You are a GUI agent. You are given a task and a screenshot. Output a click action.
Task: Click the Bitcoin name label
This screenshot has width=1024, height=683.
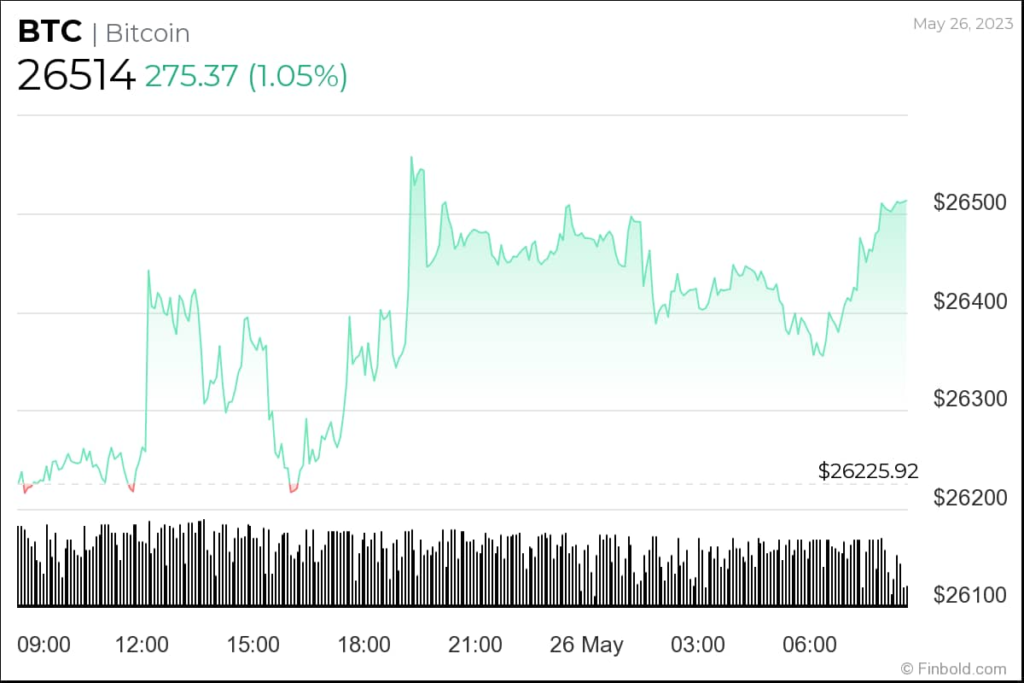pos(147,33)
